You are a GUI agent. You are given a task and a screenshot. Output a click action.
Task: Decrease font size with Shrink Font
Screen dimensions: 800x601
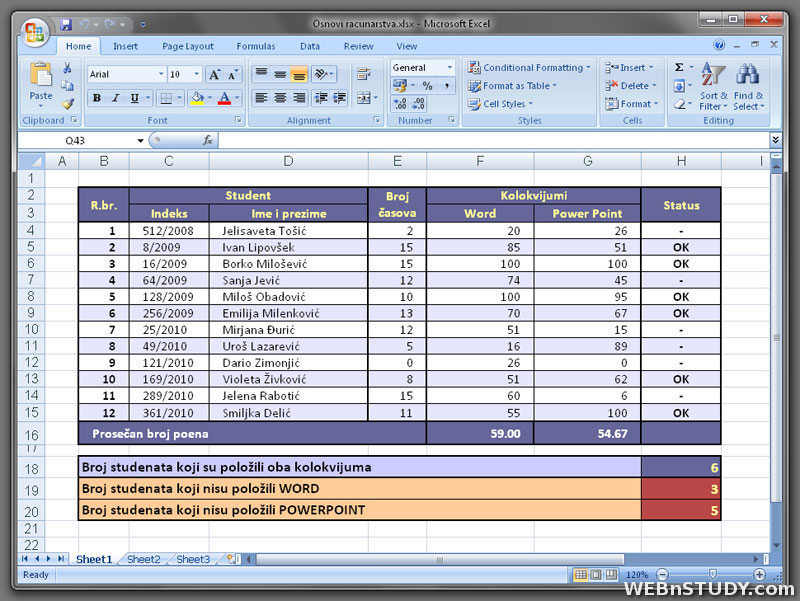point(233,74)
